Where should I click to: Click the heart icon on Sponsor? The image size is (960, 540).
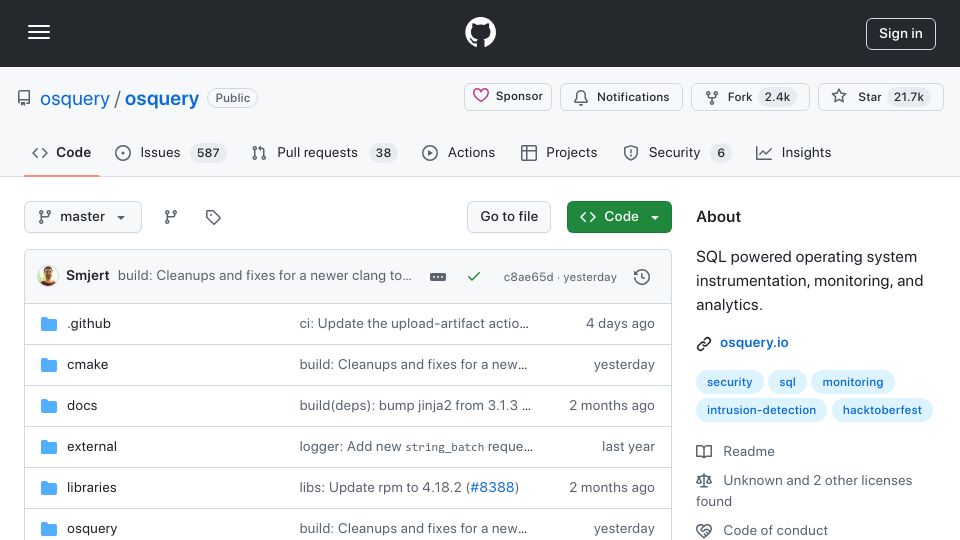481,96
